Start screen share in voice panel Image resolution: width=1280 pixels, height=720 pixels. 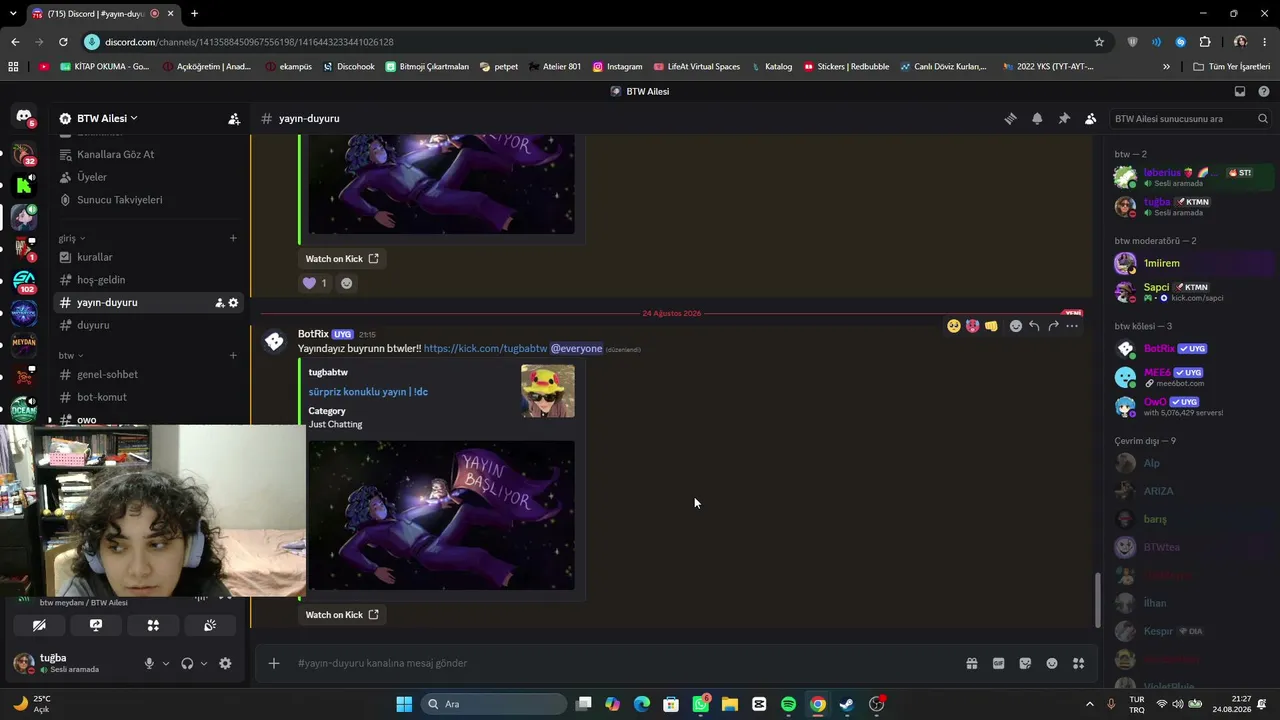pos(96,625)
